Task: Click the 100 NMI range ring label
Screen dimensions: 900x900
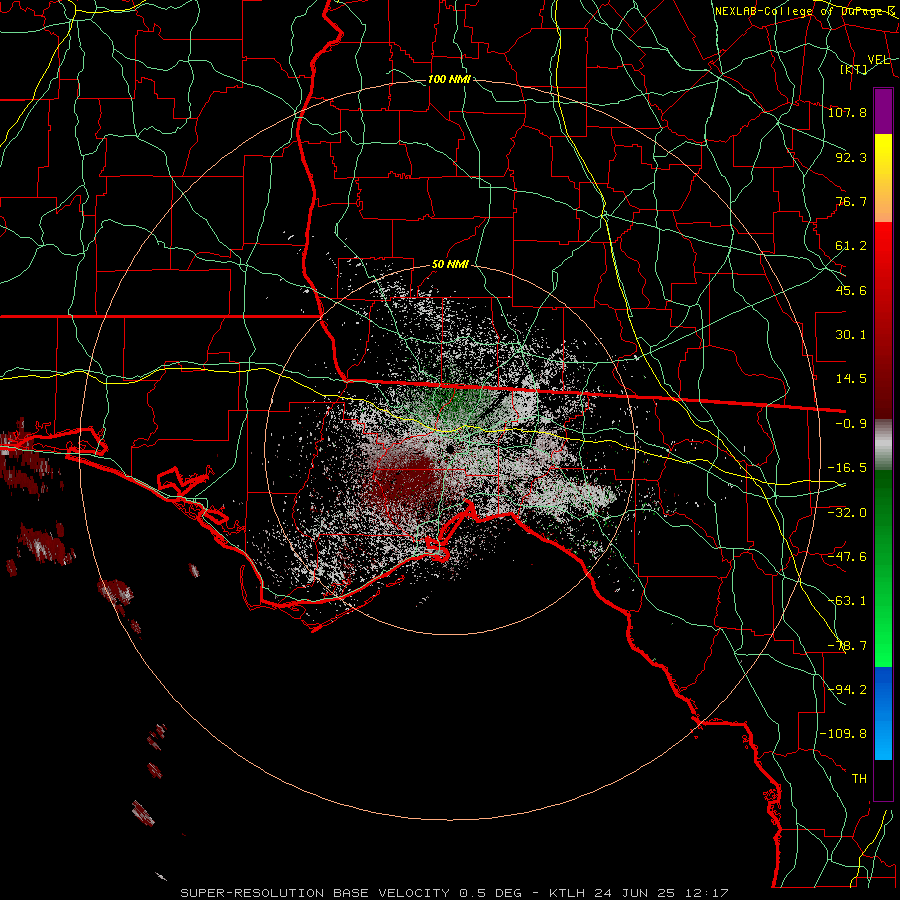Action: [x=449, y=79]
